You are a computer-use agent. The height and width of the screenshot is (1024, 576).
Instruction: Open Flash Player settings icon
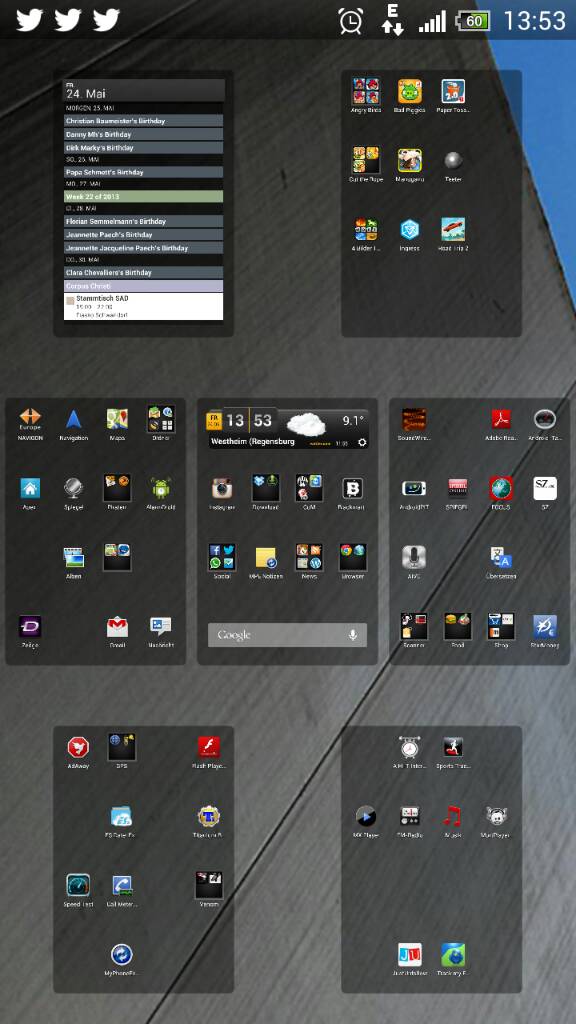click(x=208, y=747)
